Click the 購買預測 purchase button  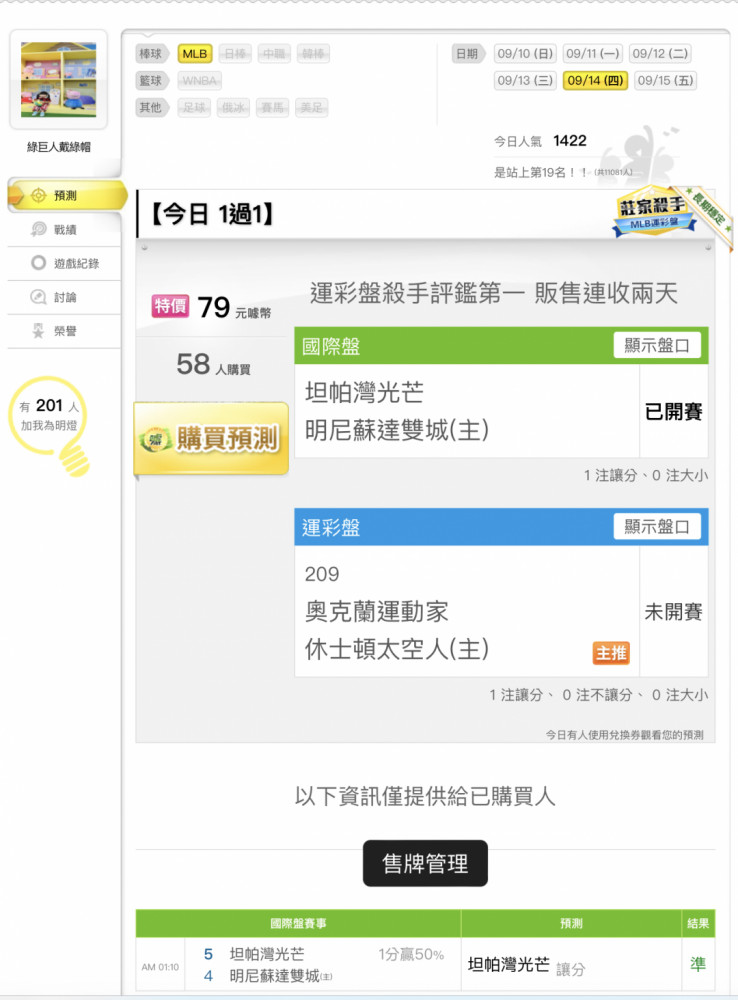(211, 439)
